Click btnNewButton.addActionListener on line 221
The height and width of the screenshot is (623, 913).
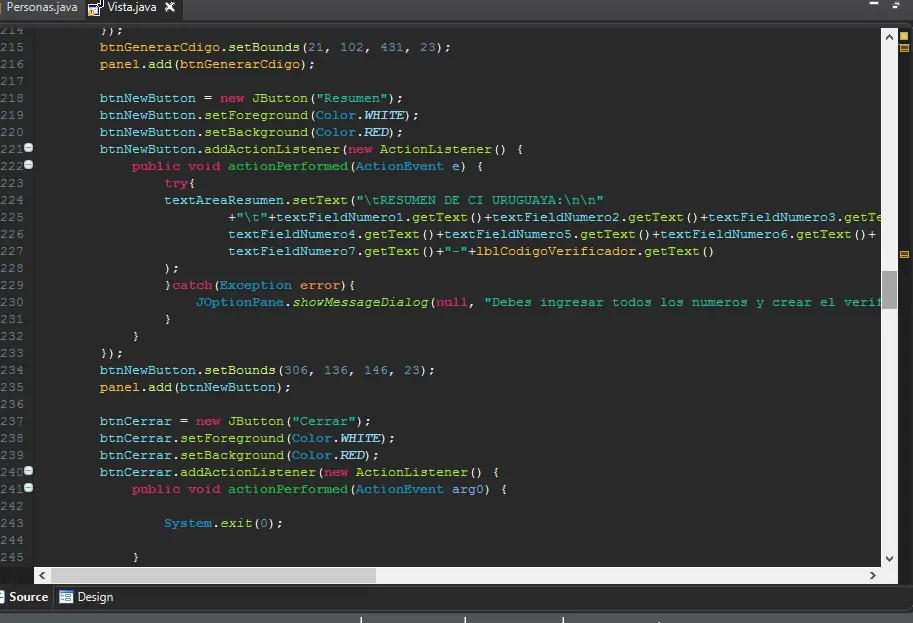(219, 149)
